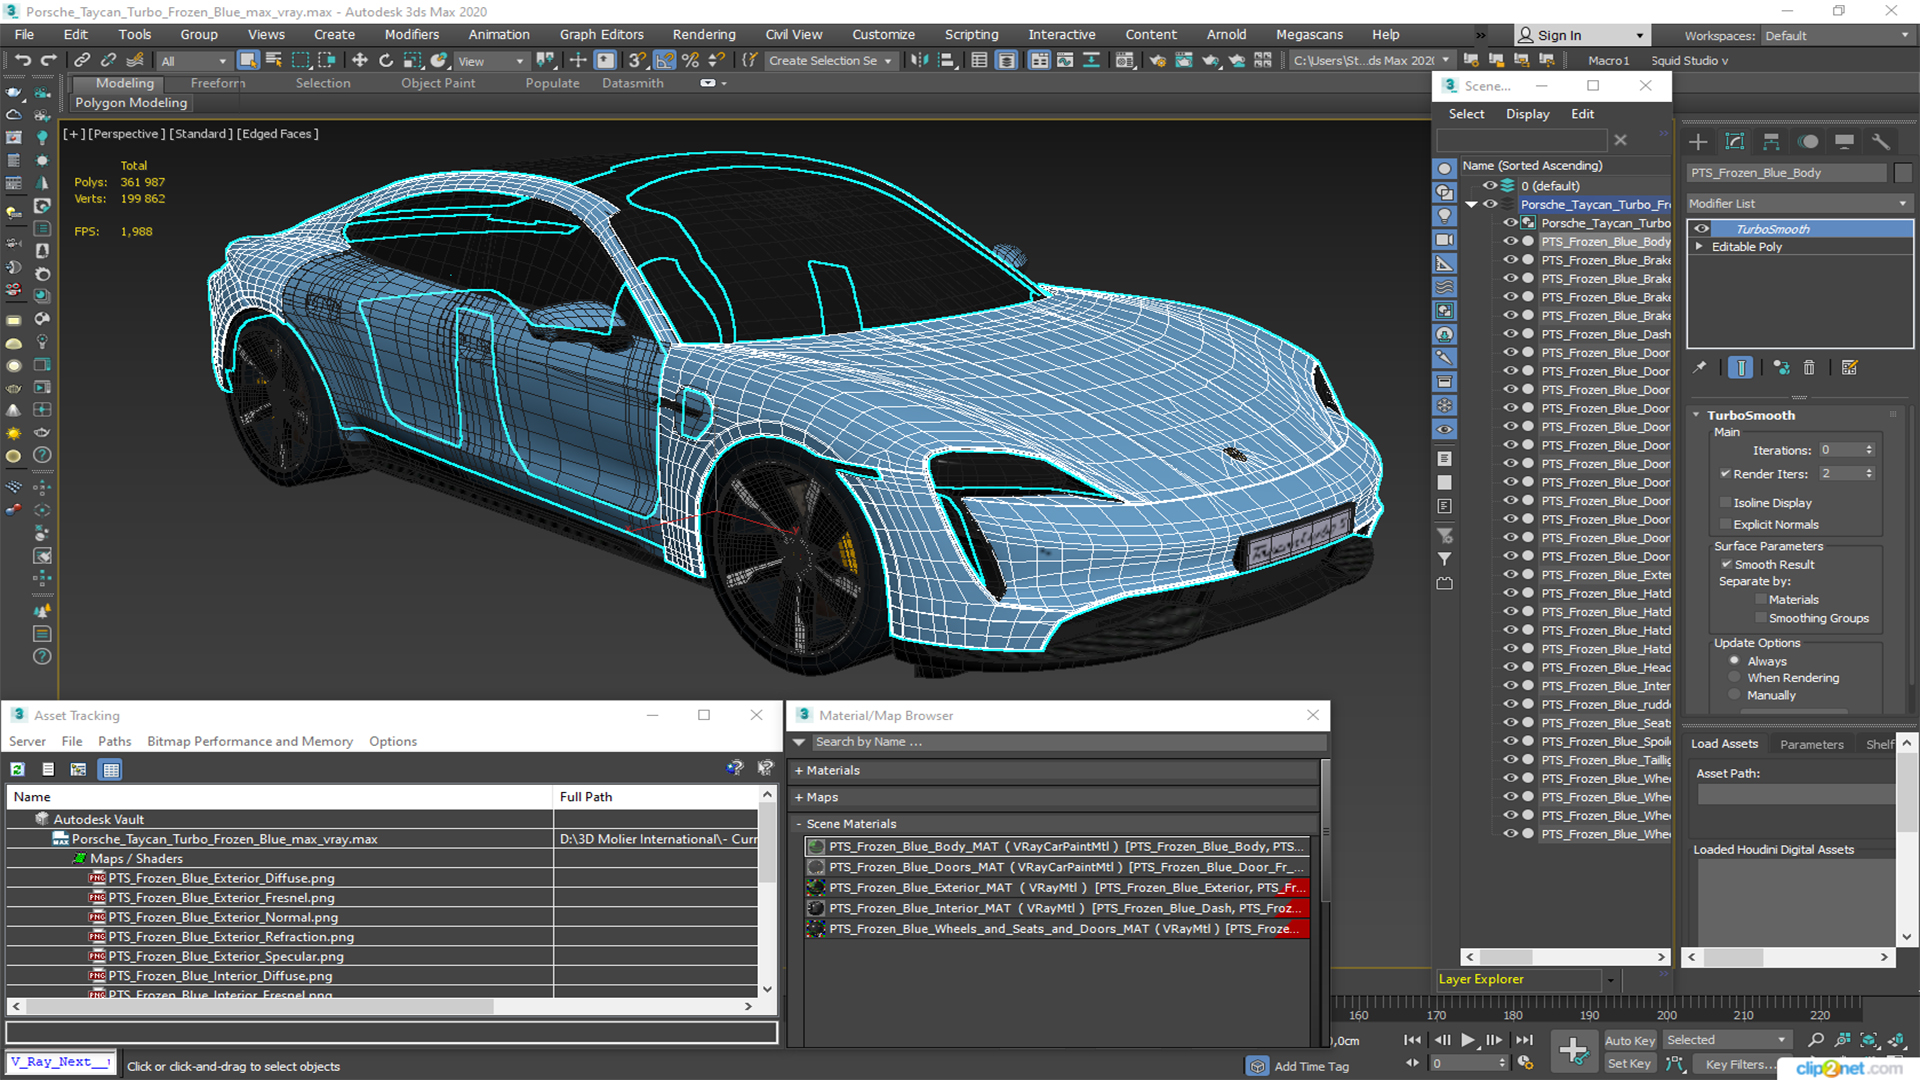Switch to the Freeform ribbon tab
This screenshot has width=1920, height=1080.
point(217,83)
